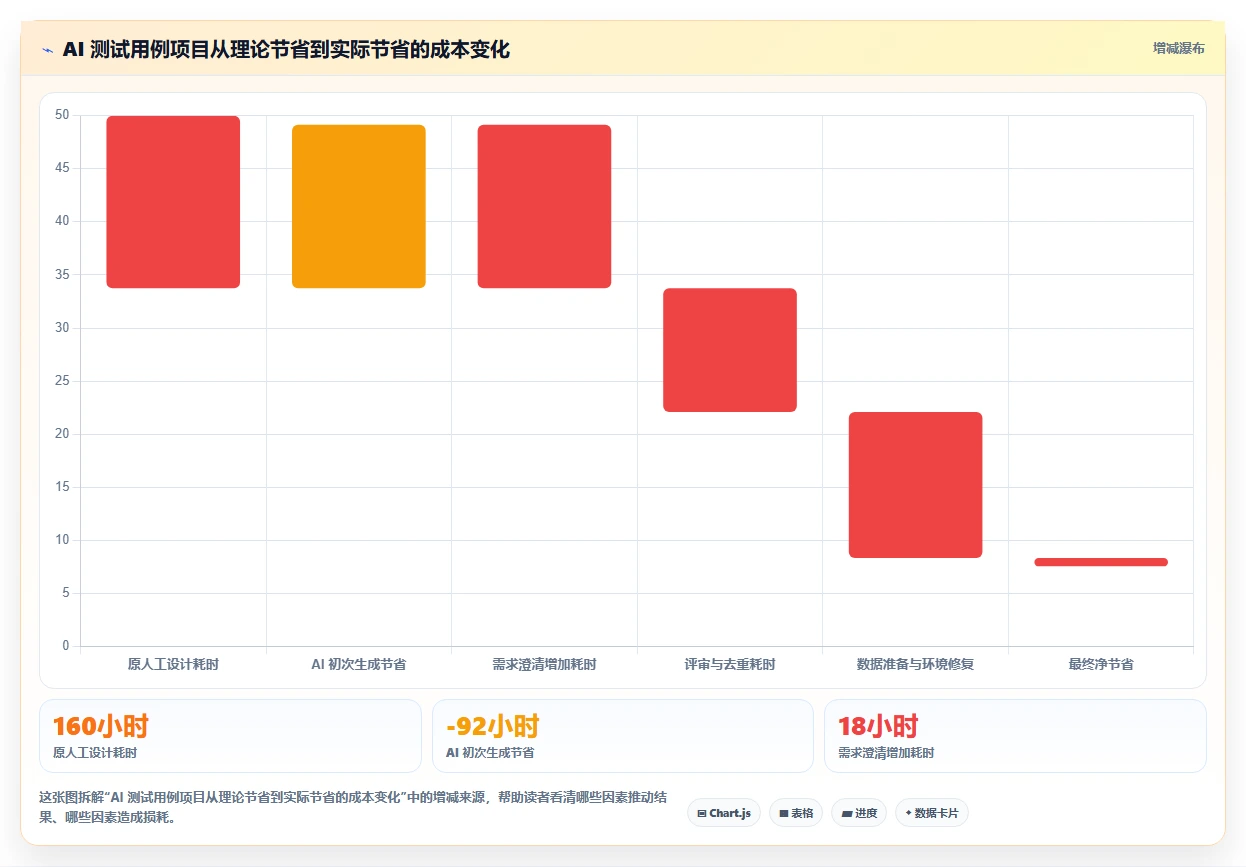The height and width of the screenshot is (867, 1246).
Task: Select the 需求澄清增加耗时 bar
Action: pos(544,206)
